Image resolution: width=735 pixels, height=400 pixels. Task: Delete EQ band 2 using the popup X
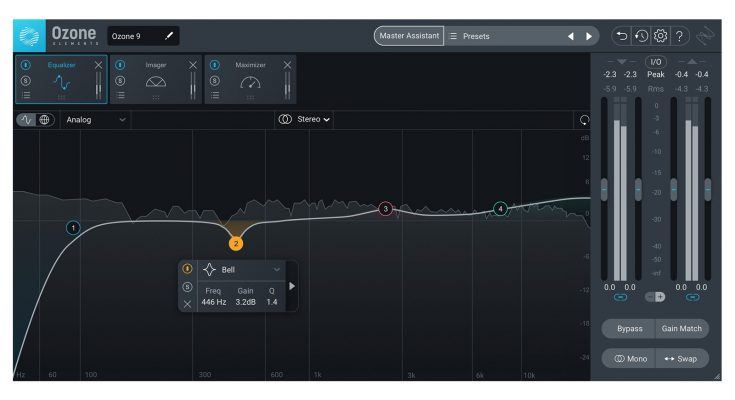(187, 304)
